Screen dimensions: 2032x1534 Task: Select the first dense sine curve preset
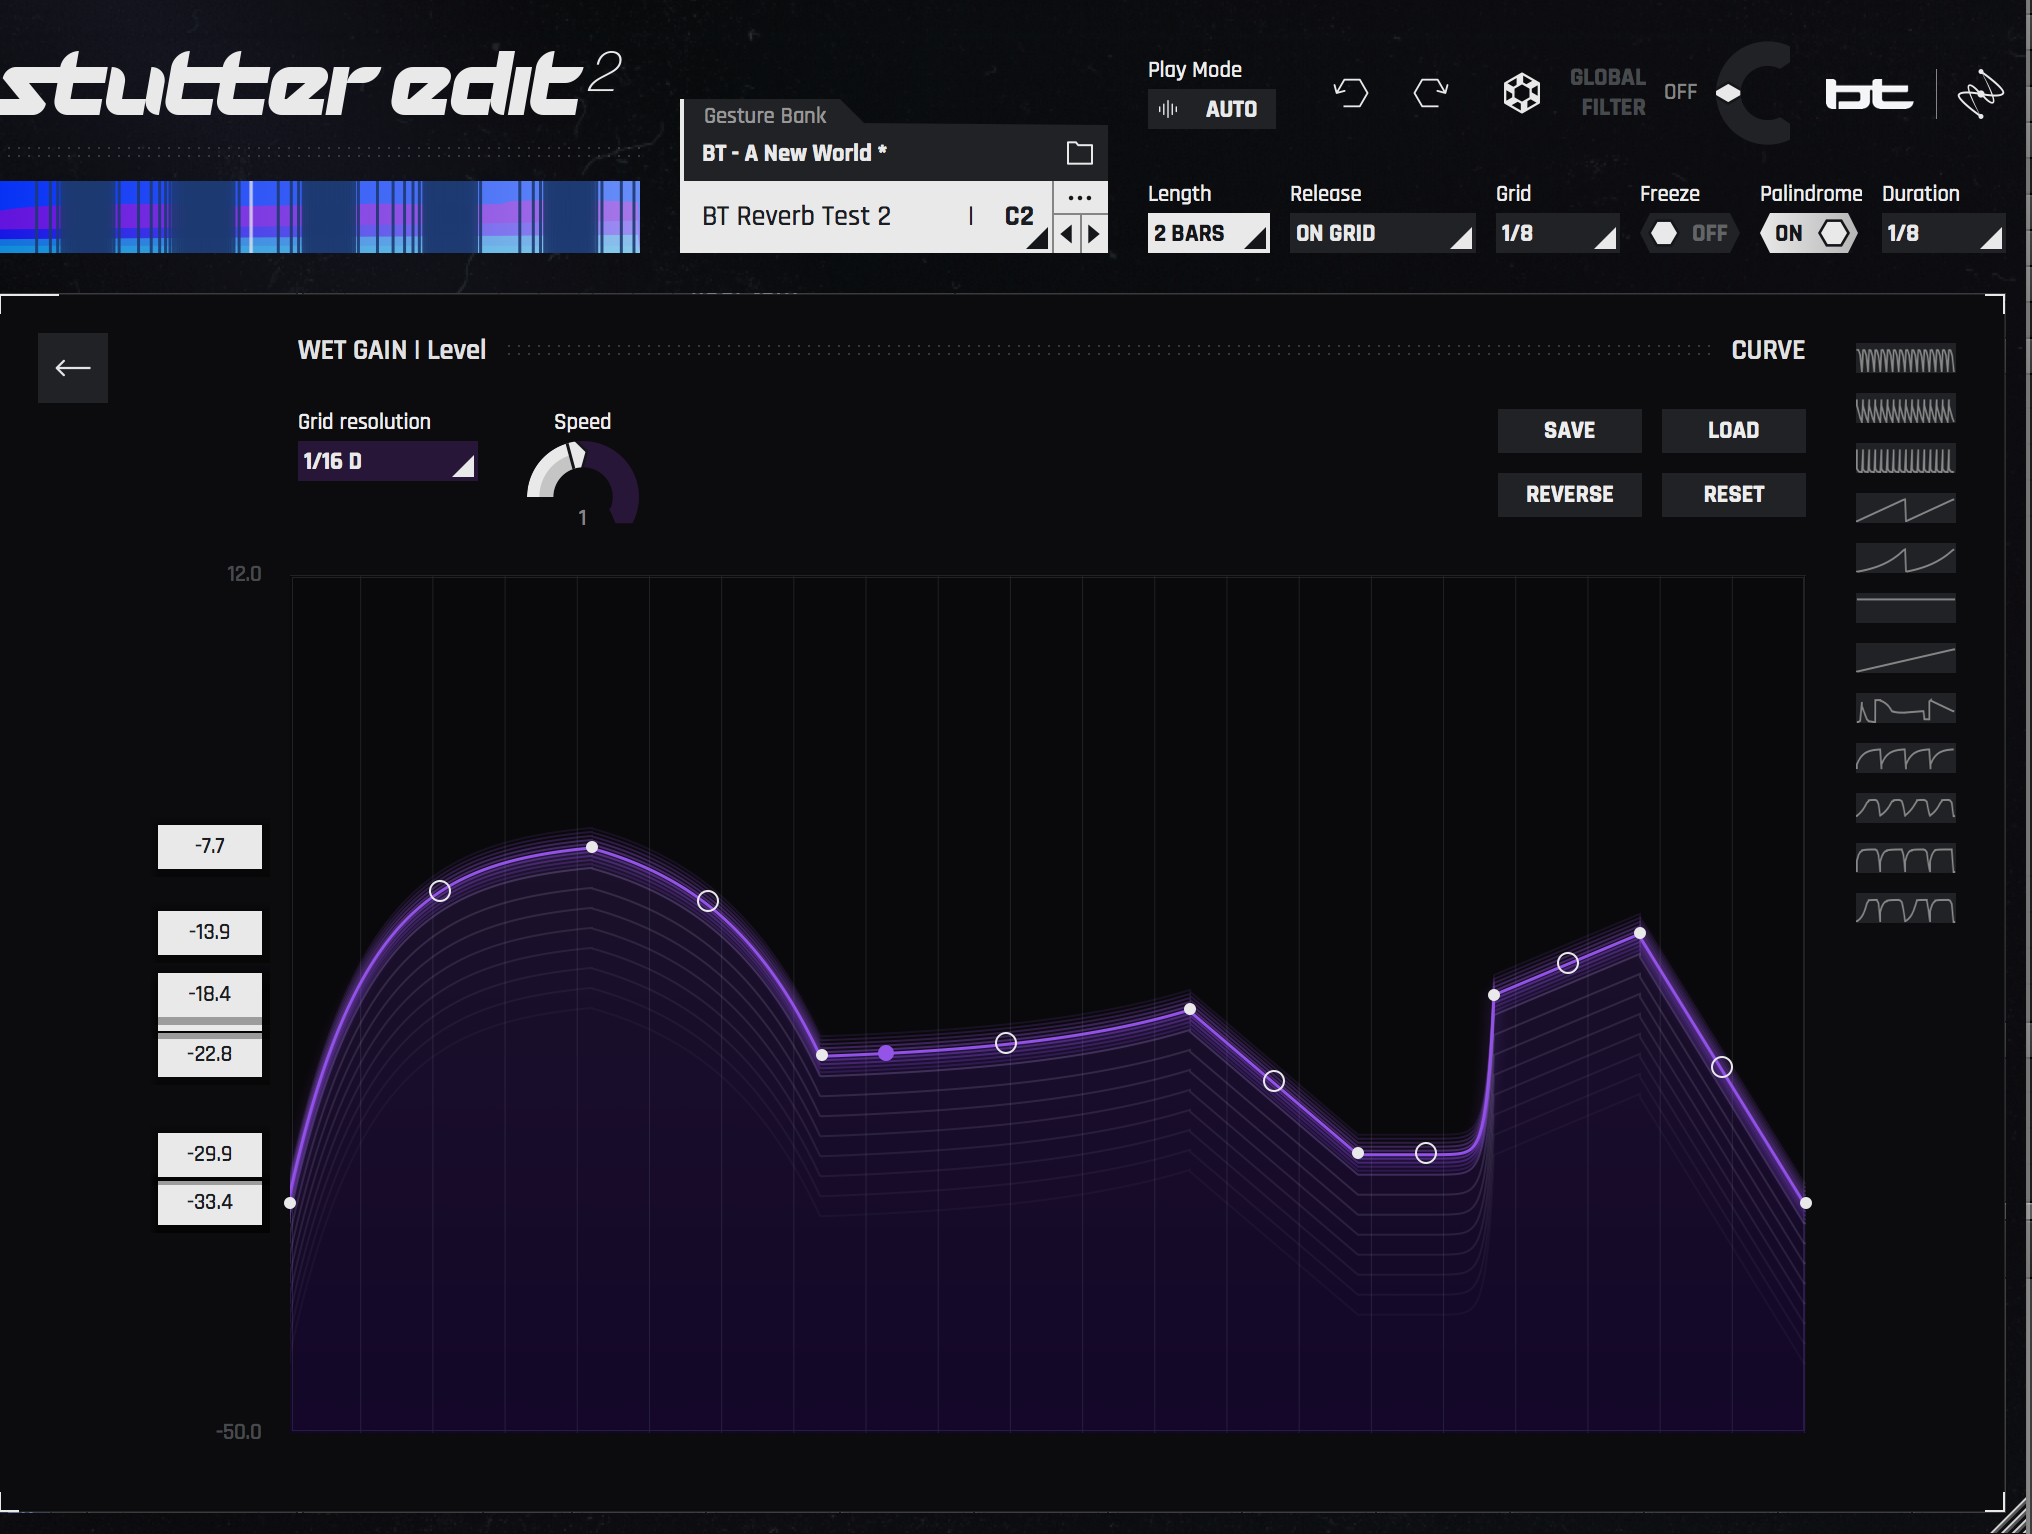click(x=1905, y=360)
